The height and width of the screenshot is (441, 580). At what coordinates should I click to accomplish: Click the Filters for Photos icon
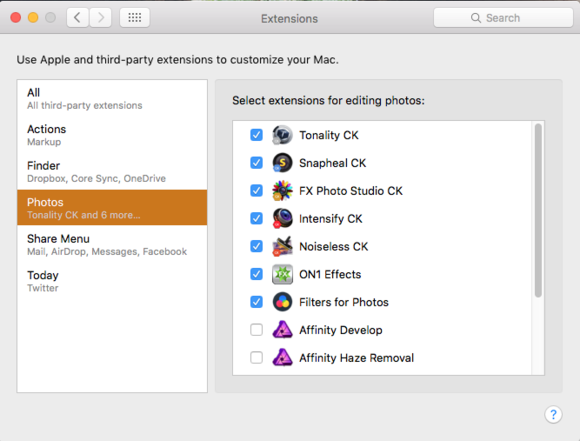(282, 302)
